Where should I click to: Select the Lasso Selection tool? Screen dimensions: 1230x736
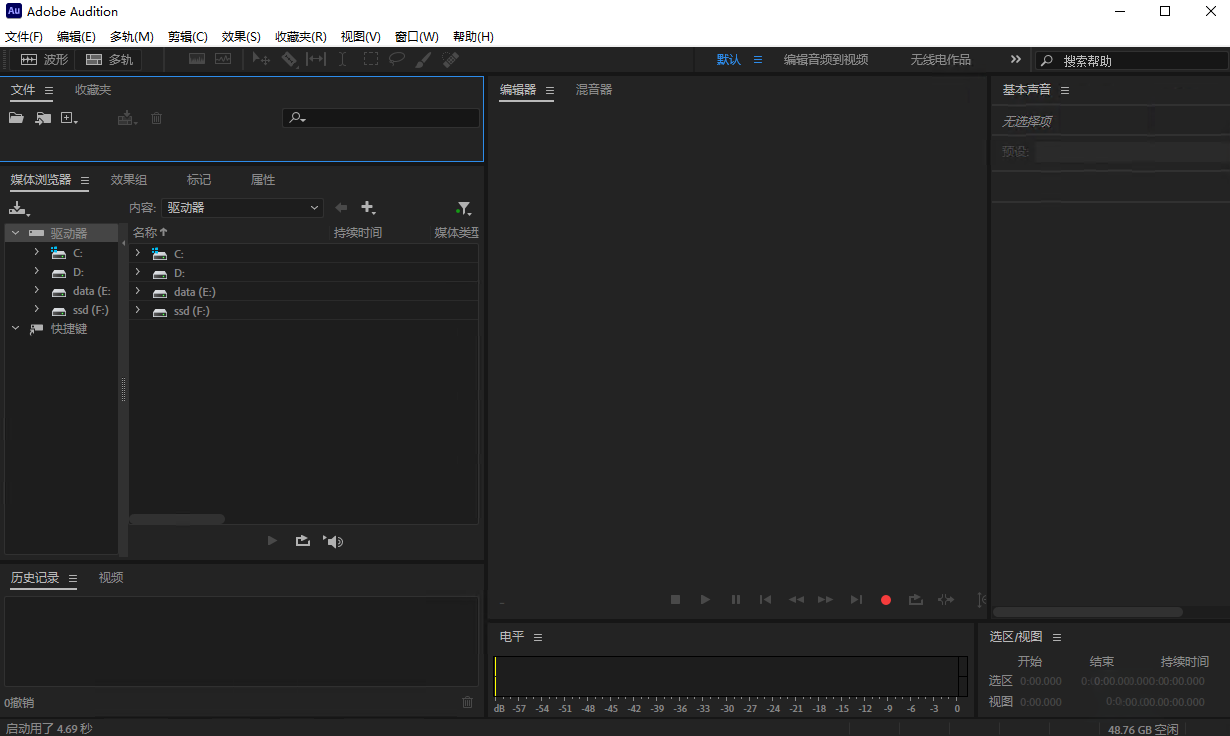[x=397, y=60]
